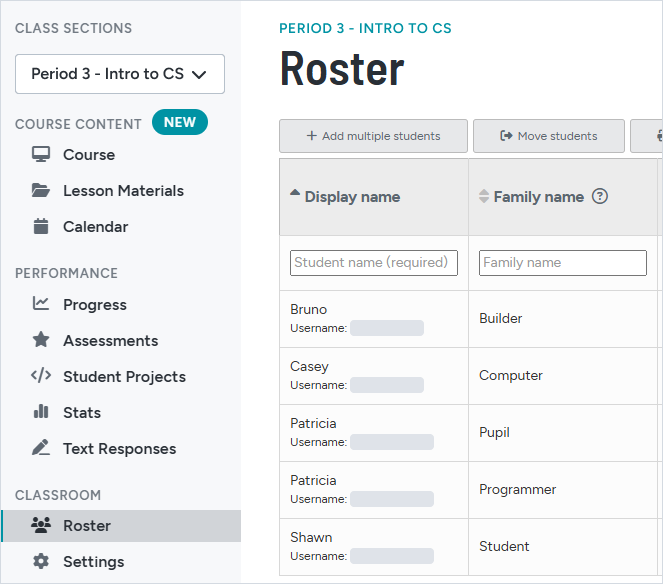Click the Assessments star icon

pos(41,340)
